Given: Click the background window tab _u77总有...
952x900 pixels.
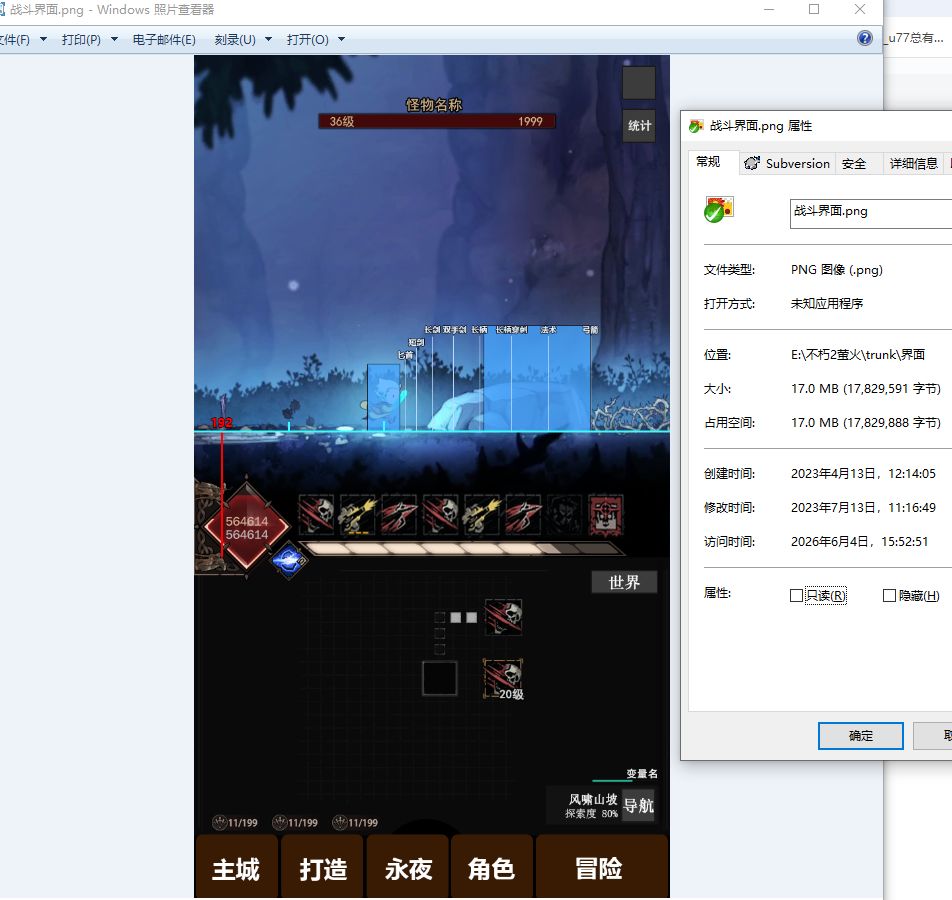Looking at the screenshot, I should tap(915, 38).
